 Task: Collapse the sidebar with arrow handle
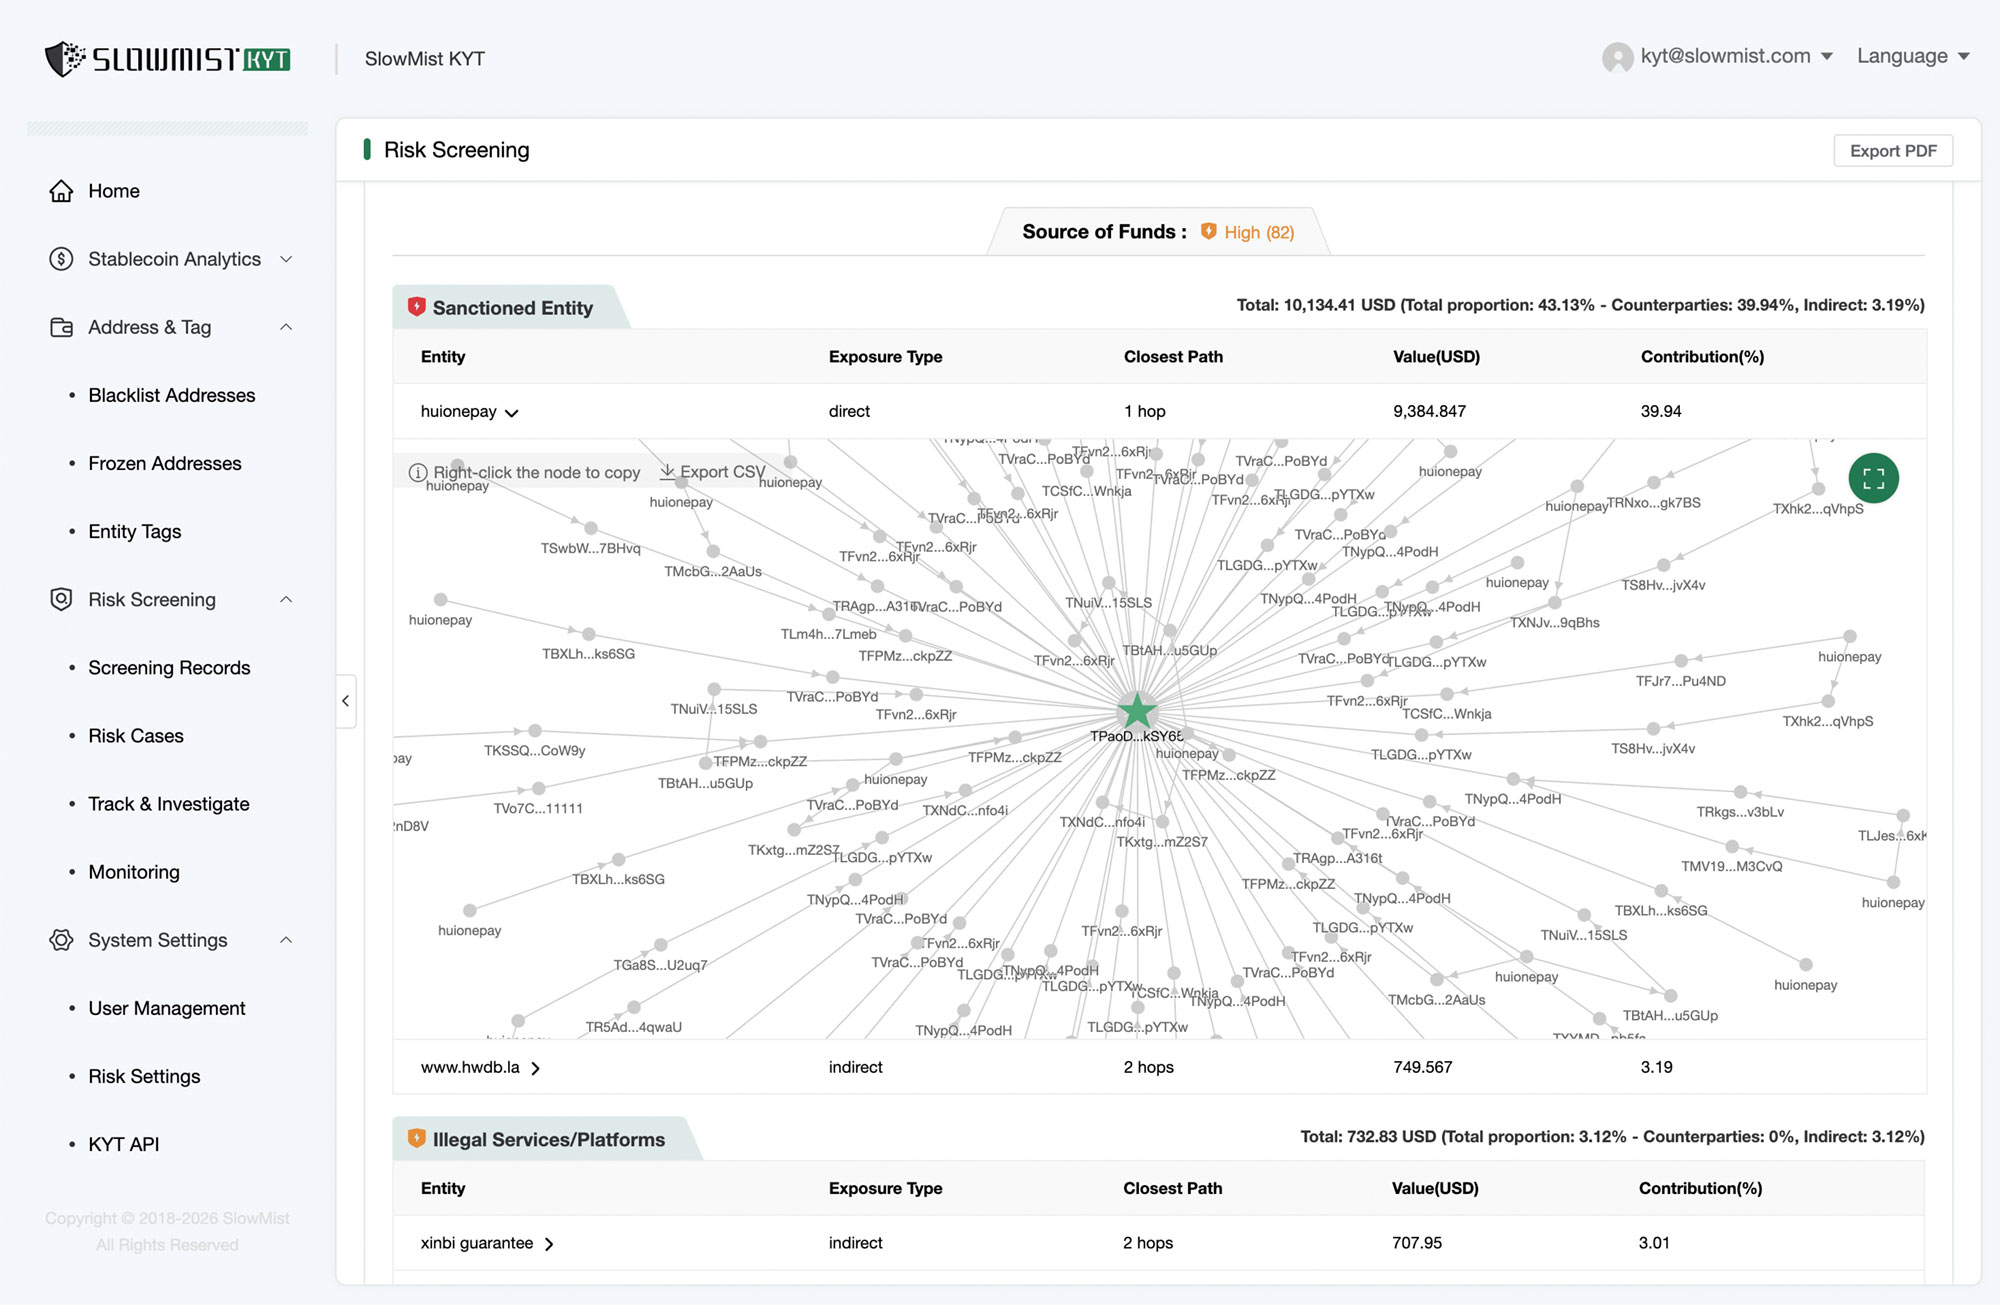(346, 701)
